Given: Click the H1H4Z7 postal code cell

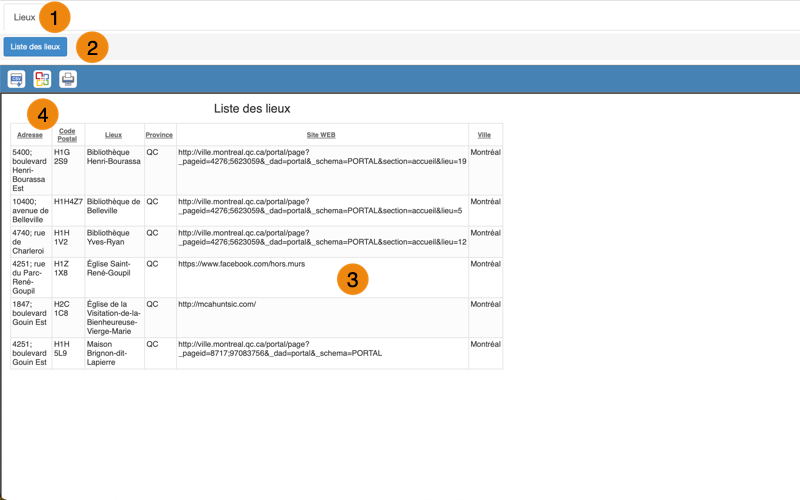Looking at the screenshot, I should [x=68, y=211].
